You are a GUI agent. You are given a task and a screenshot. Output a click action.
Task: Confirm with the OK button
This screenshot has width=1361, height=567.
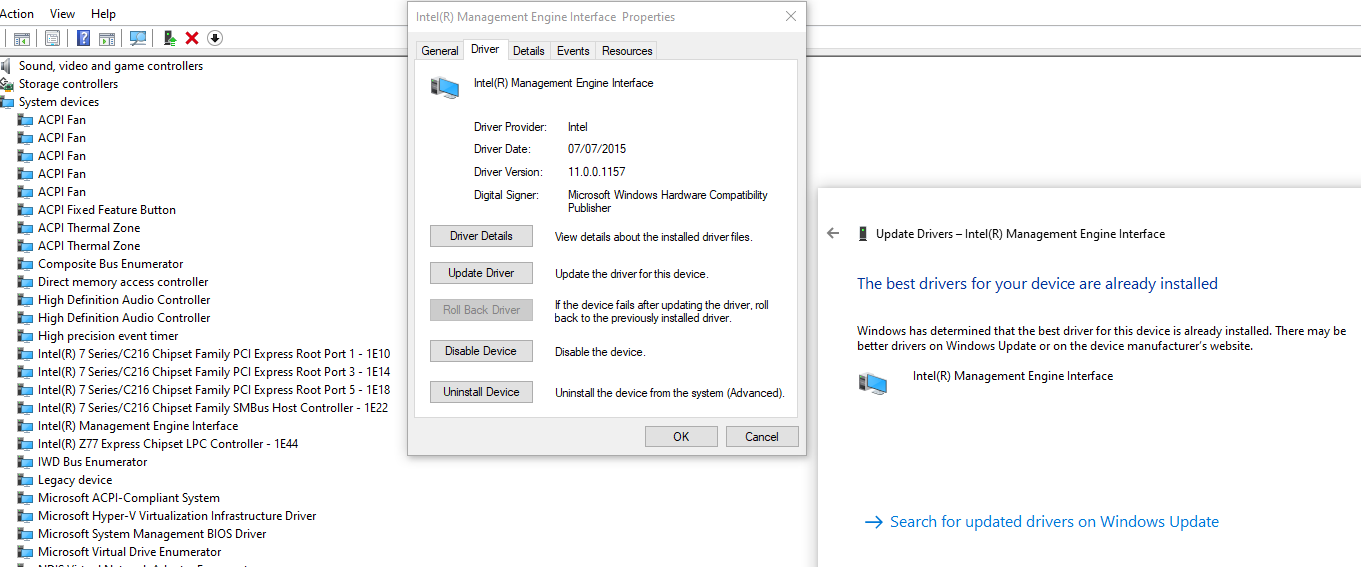[681, 436]
